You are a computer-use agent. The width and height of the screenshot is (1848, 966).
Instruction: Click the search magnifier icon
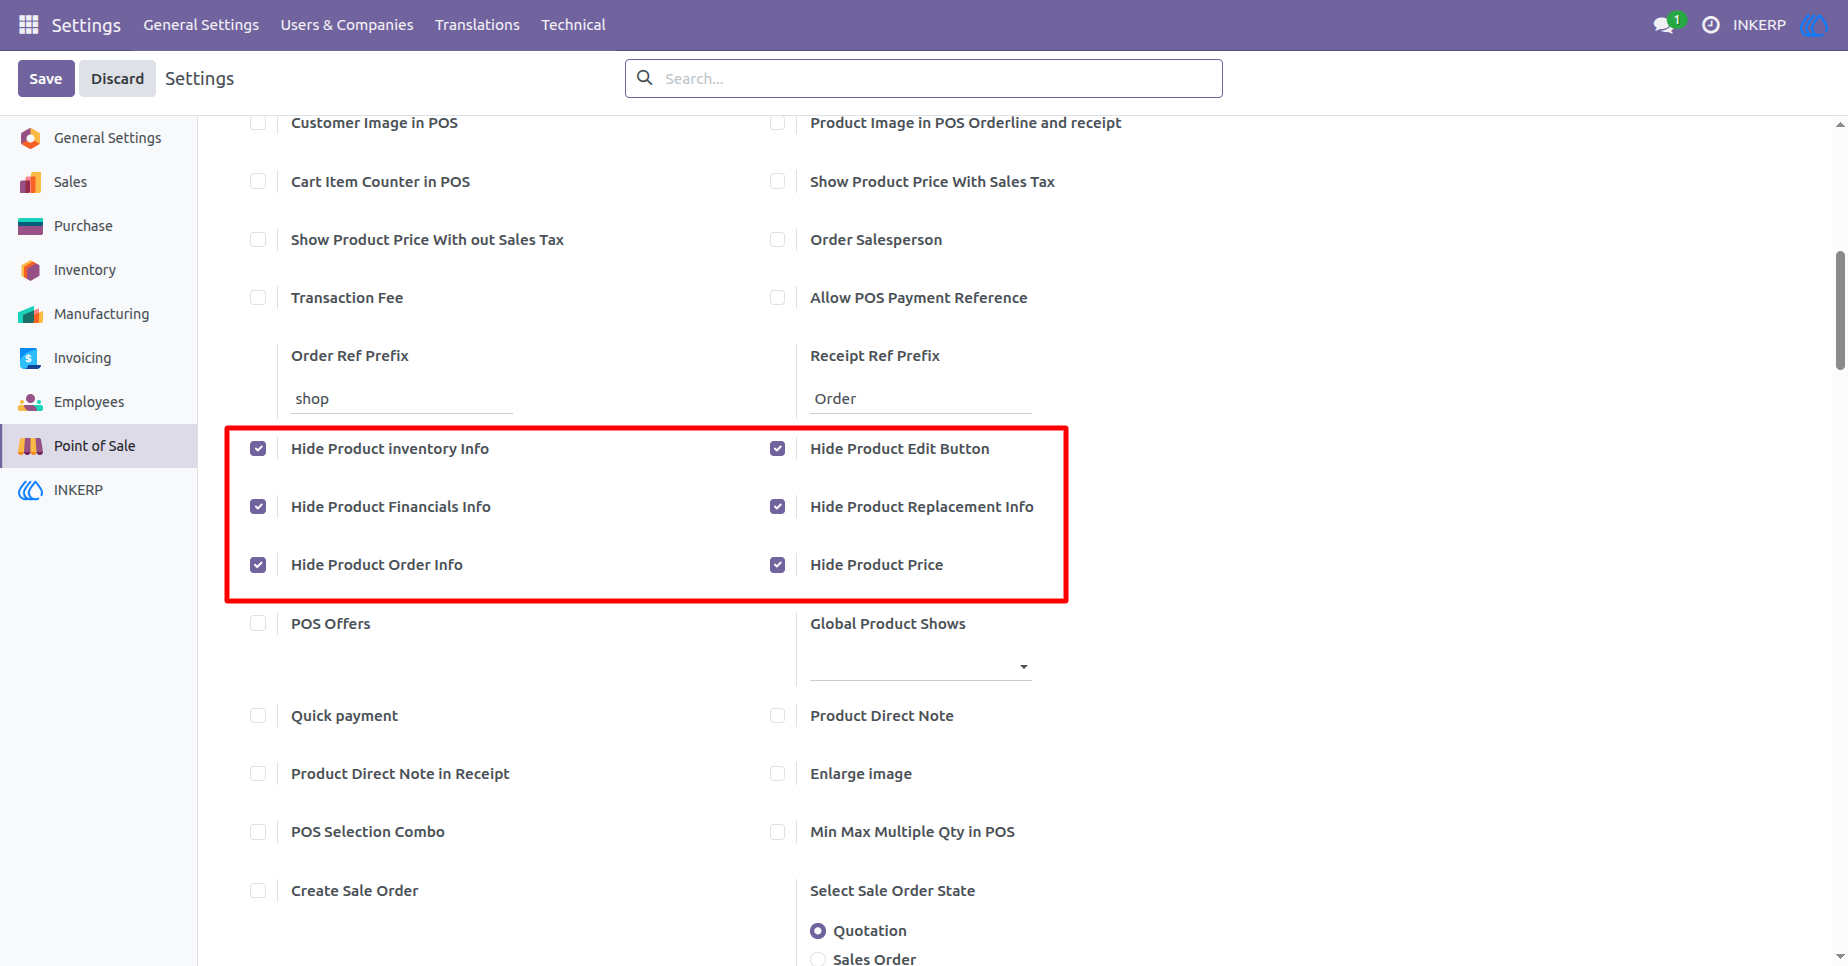coord(645,78)
